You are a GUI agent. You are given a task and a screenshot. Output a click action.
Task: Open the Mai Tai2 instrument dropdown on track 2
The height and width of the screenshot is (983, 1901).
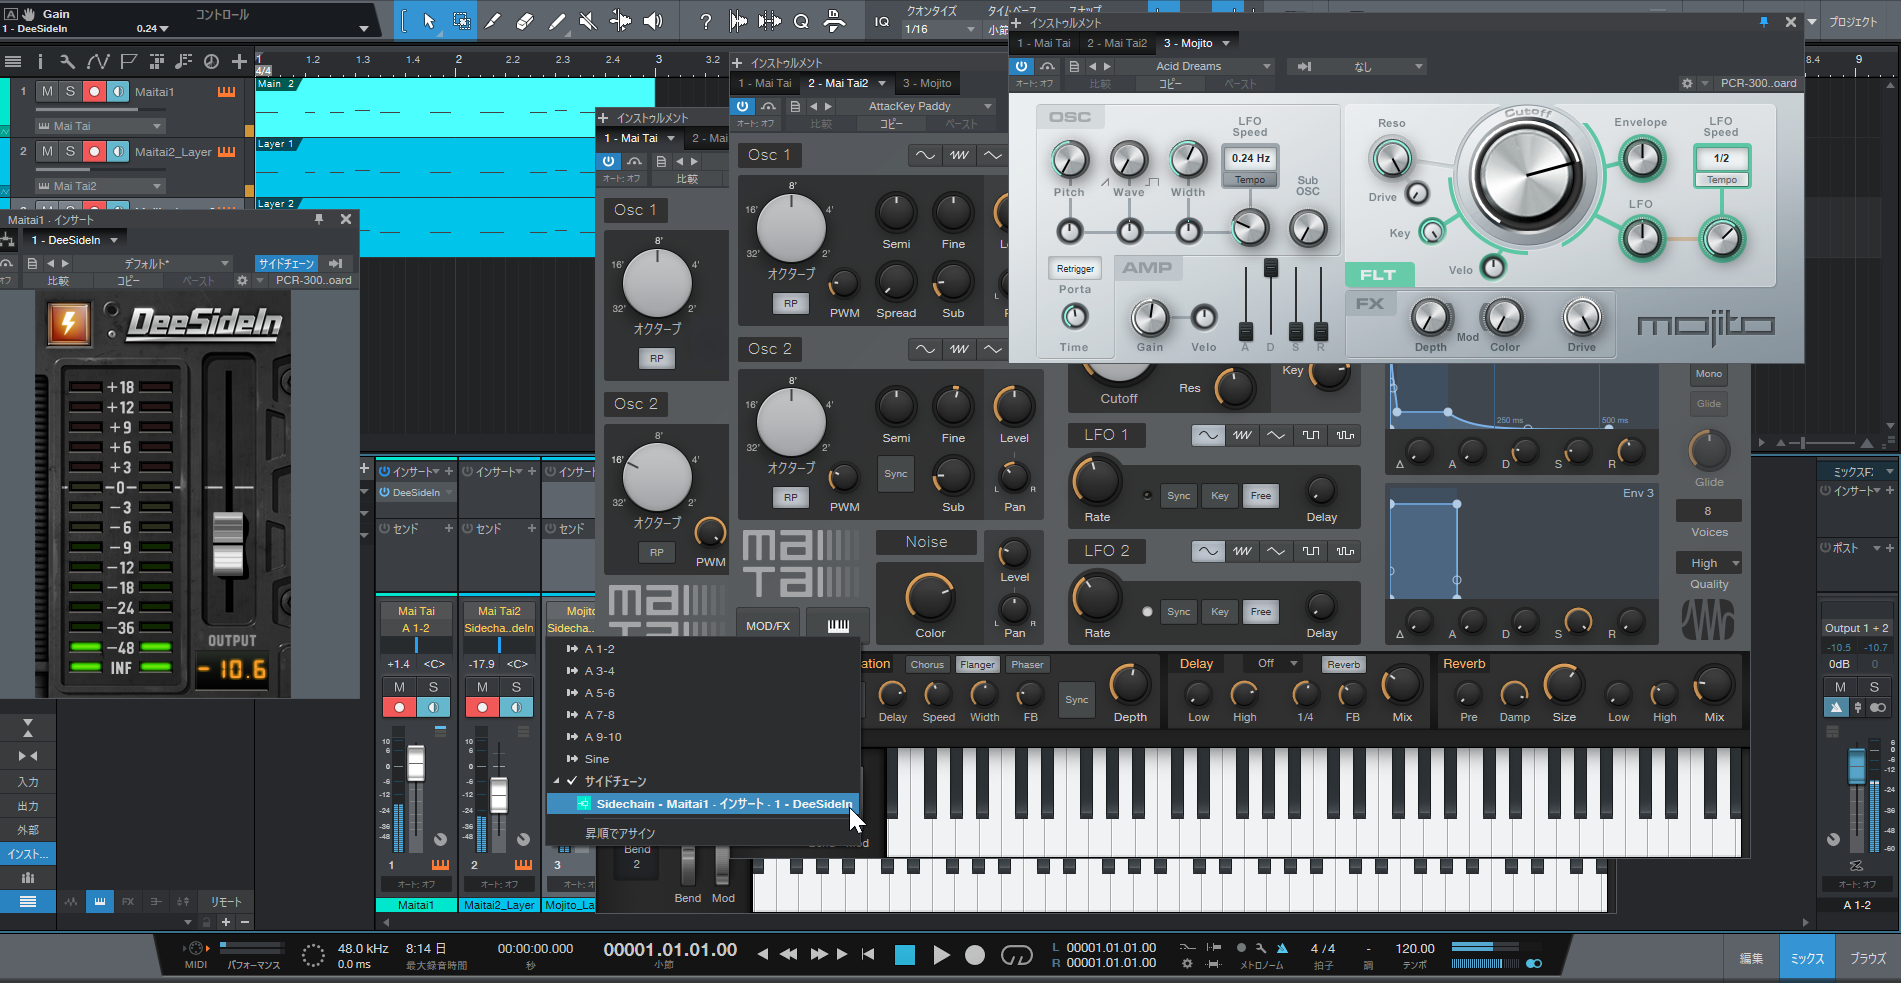[99, 186]
